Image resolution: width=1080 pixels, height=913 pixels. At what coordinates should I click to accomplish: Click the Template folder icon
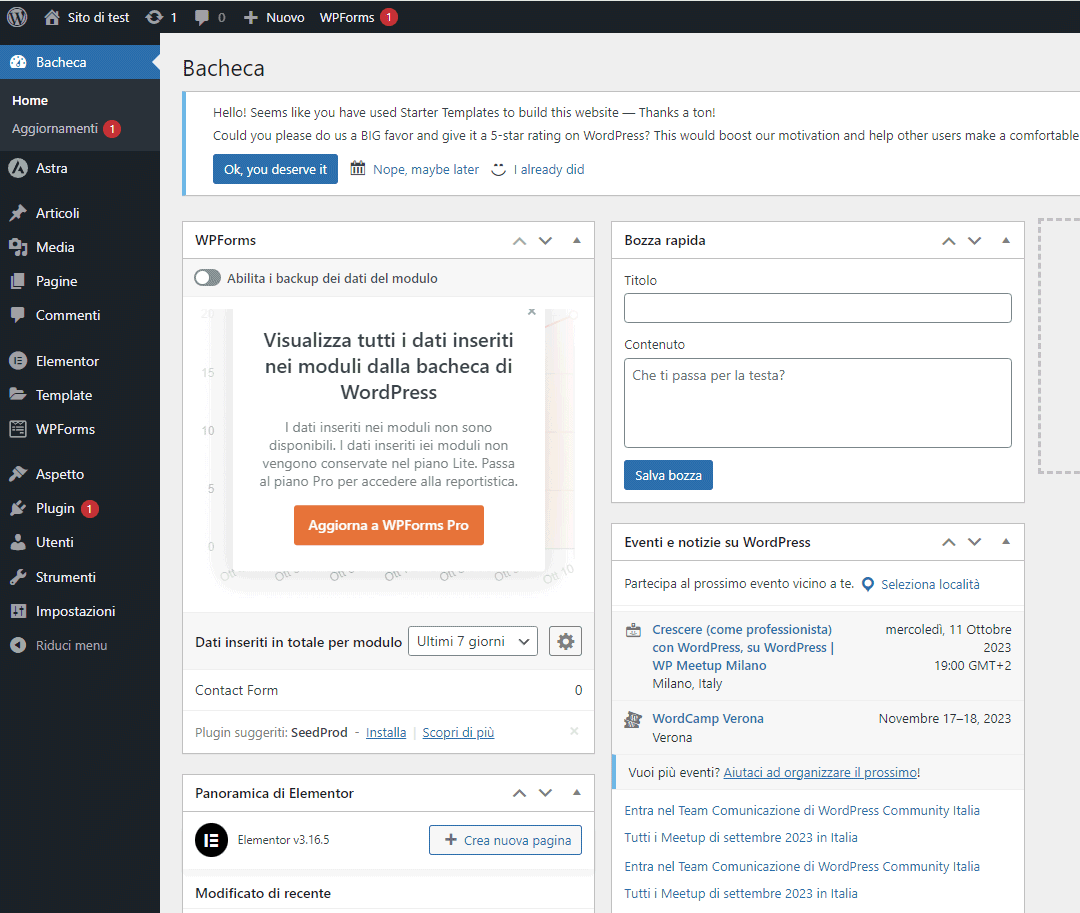(18, 395)
